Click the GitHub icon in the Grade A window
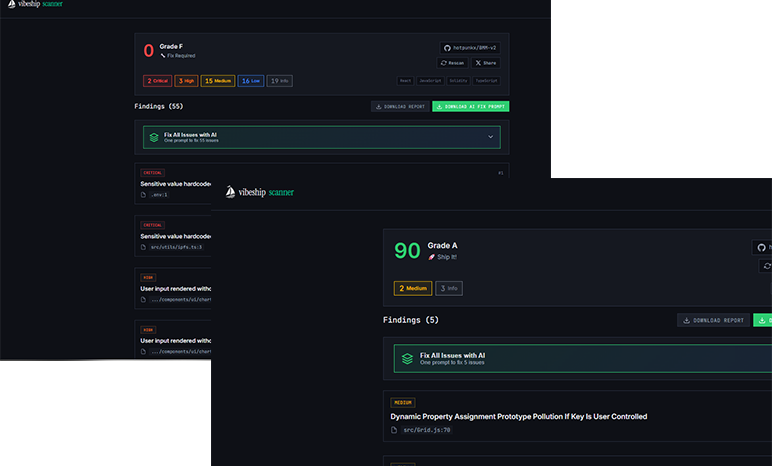The image size is (772, 466). coord(762,248)
